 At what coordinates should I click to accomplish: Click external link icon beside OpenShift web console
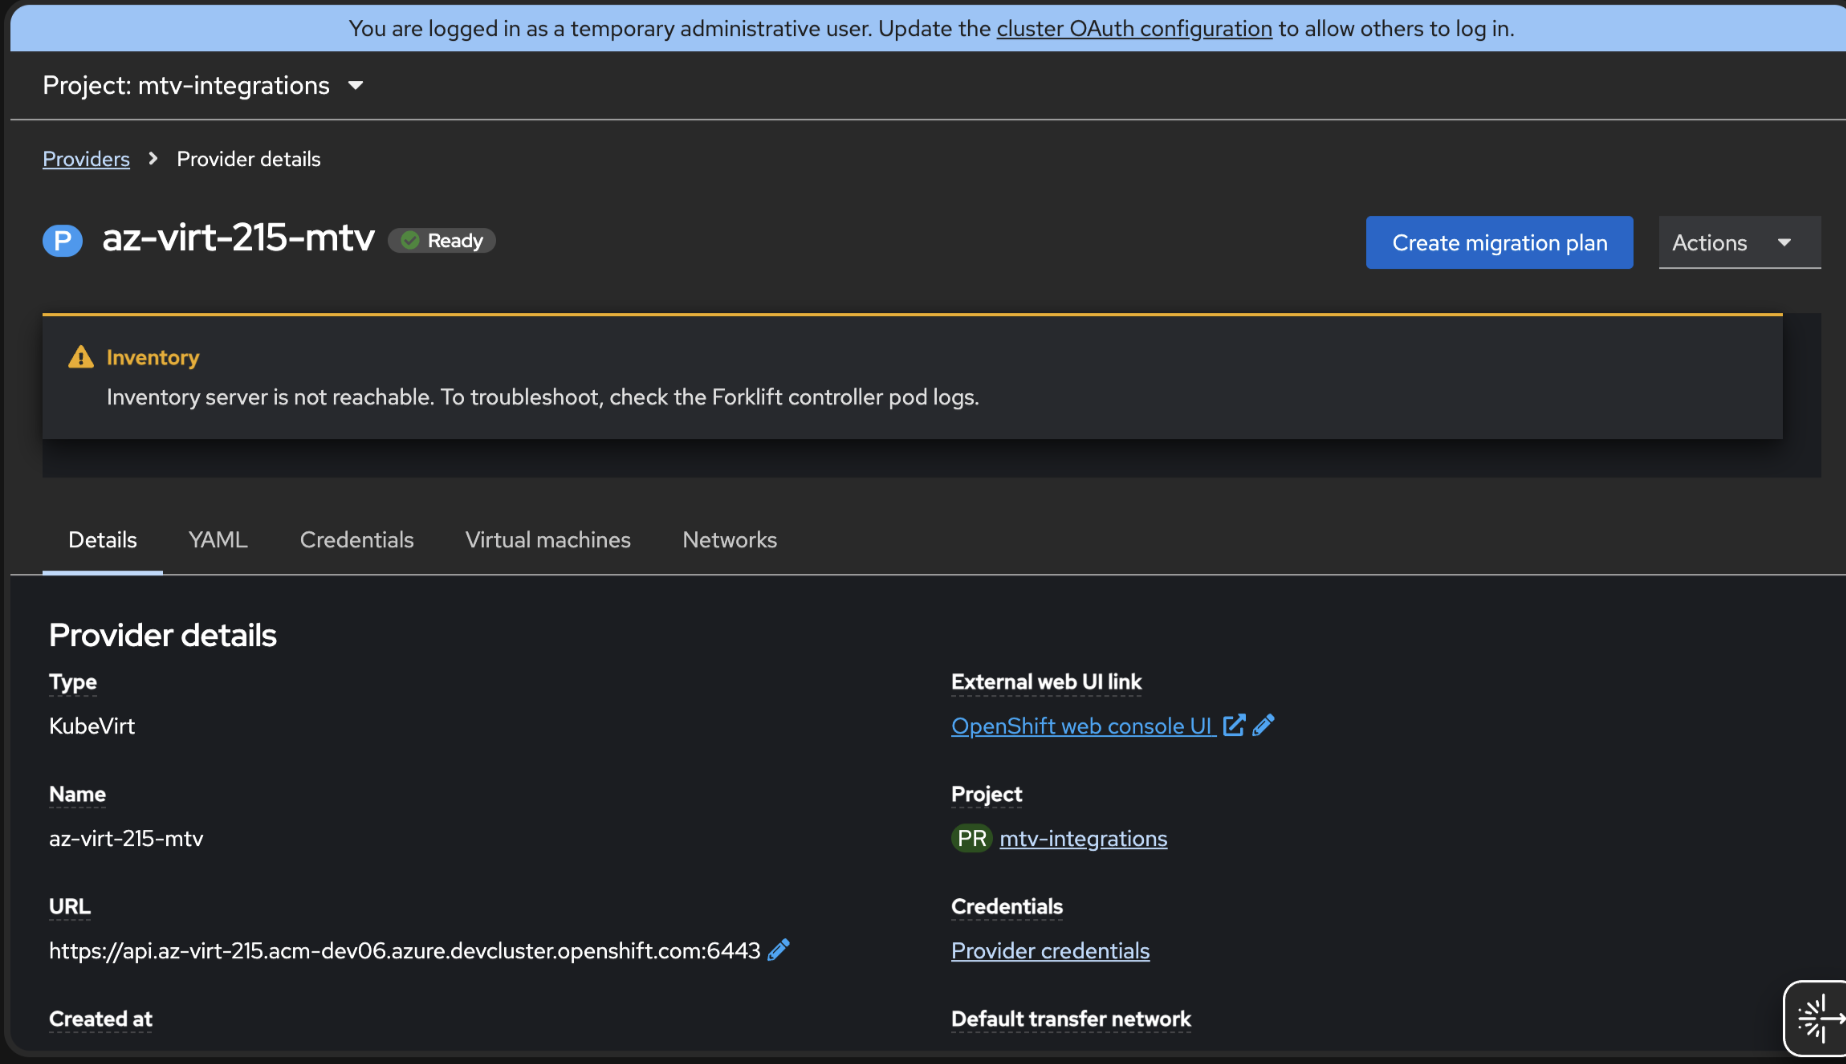tap(1234, 726)
